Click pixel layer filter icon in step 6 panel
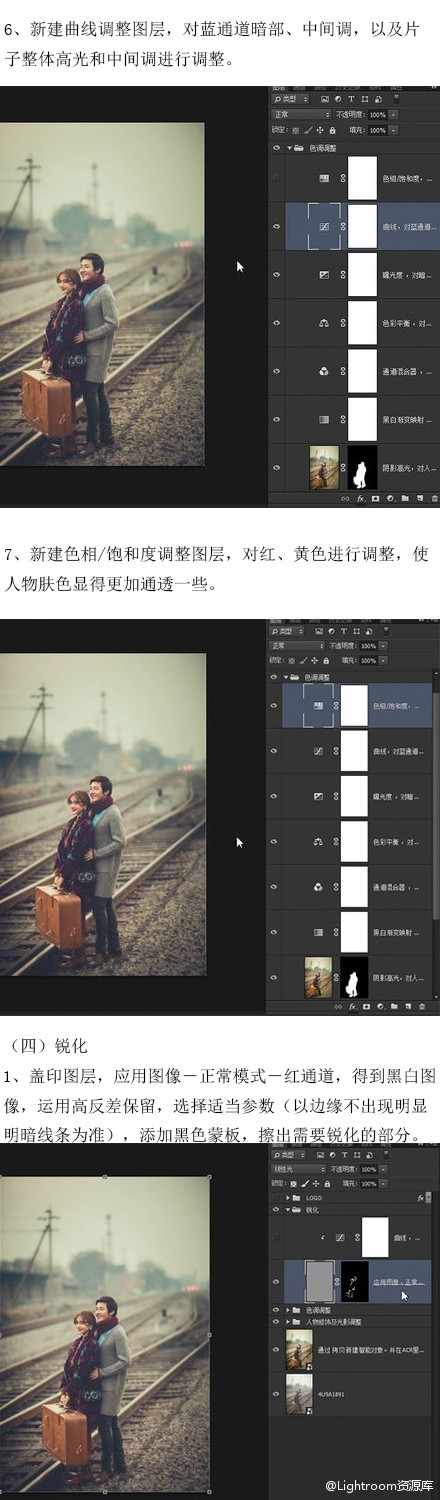440x1500 pixels. click(325, 99)
